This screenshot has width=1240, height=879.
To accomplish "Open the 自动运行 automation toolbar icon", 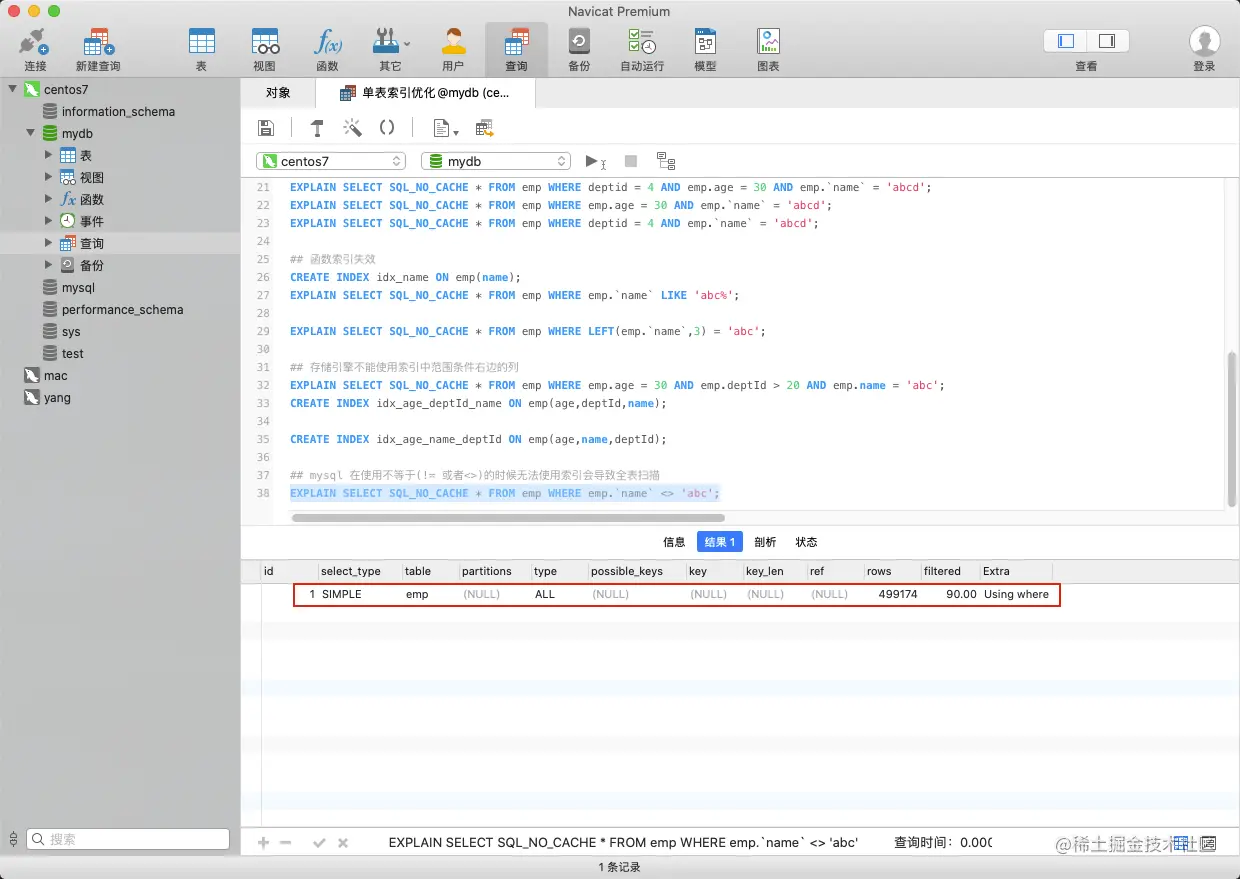I will tap(642, 49).
